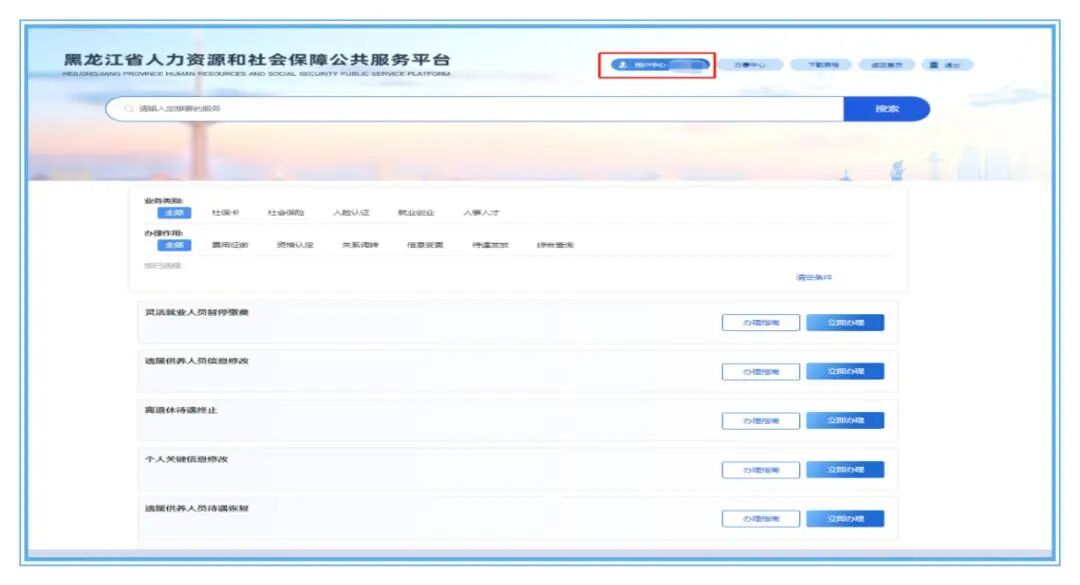Filter business category by 就业创业
The width and height of the screenshot is (1080, 585).
pos(416,213)
